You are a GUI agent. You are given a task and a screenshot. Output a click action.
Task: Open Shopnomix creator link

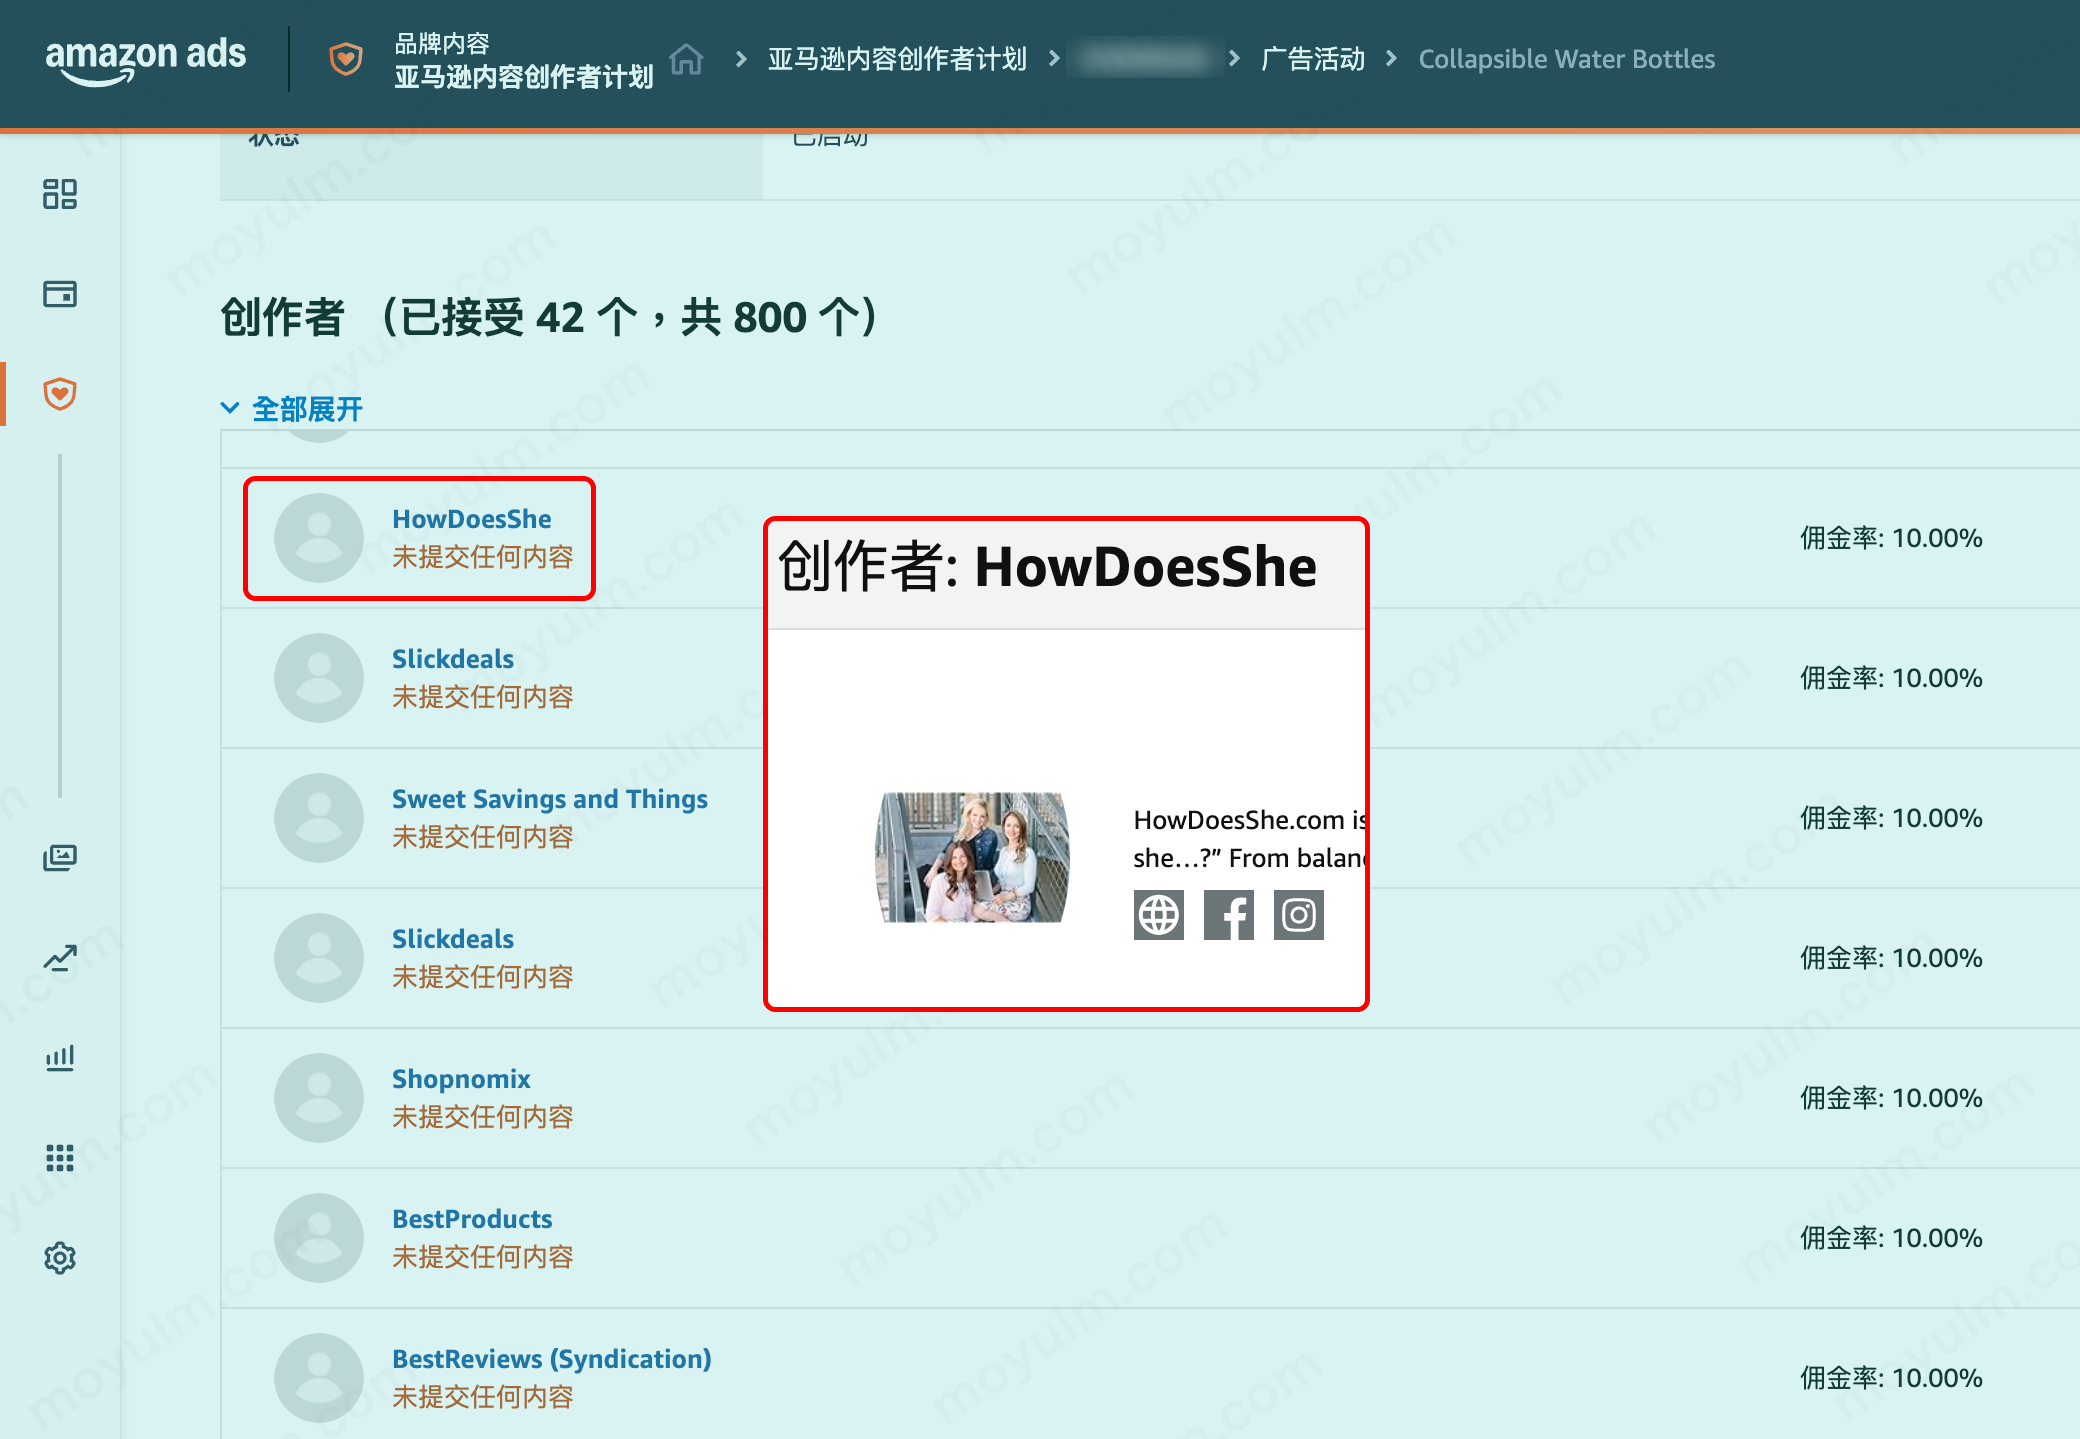click(x=461, y=1079)
